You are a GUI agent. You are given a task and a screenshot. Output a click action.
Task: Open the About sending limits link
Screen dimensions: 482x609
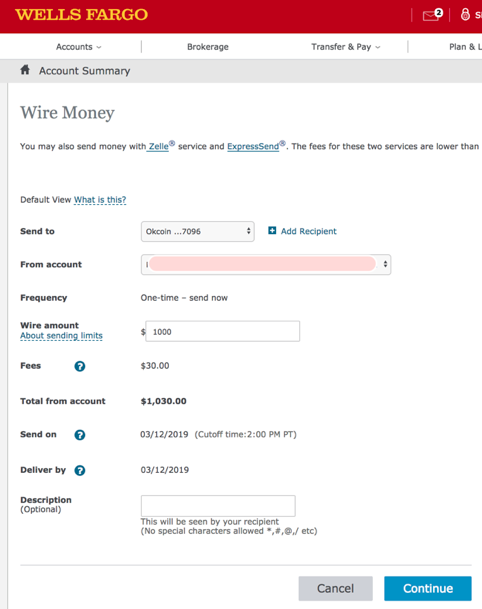[61, 336]
